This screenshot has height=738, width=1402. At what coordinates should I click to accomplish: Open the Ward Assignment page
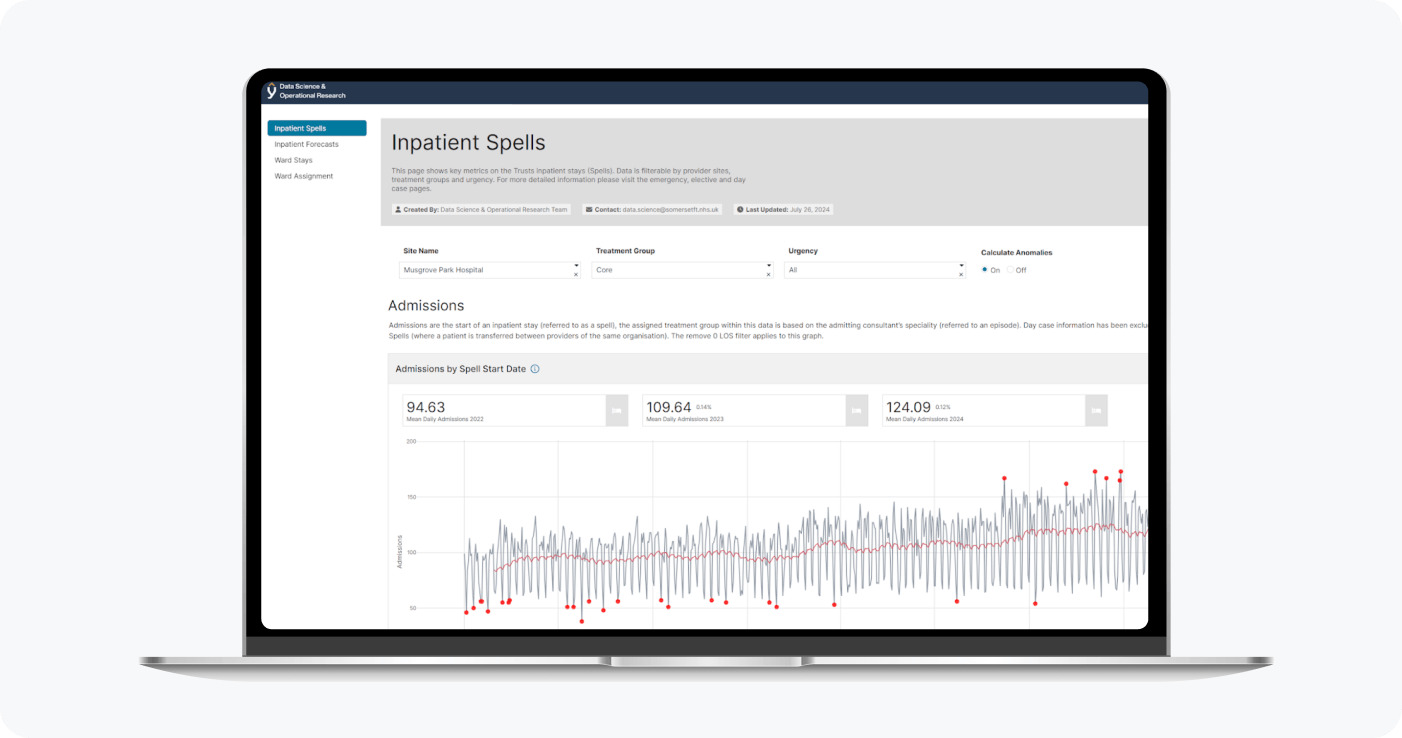[x=304, y=176]
